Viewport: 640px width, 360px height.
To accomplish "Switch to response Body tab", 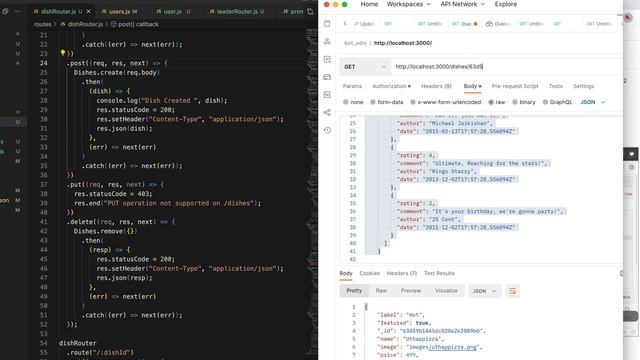I will pyautogui.click(x=346, y=273).
